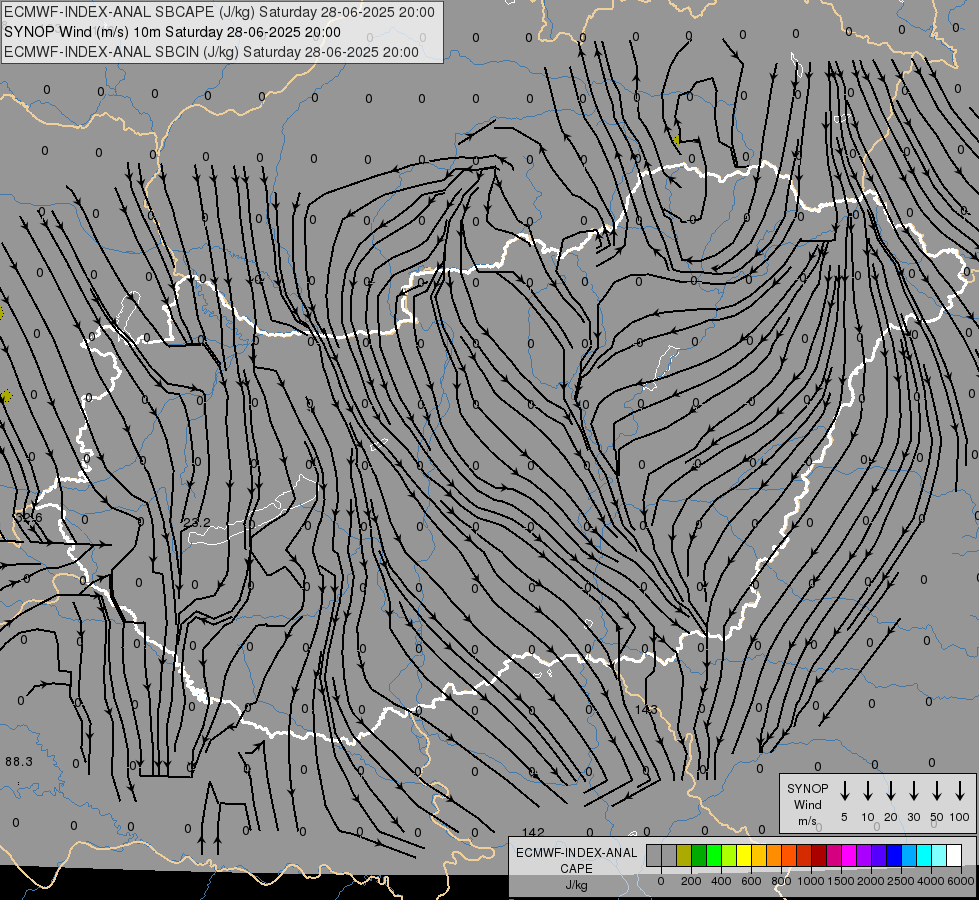Click the 100 m/s wind arrow symbol
Image resolution: width=979 pixels, height=900 pixels.
pyautogui.click(x=960, y=791)
